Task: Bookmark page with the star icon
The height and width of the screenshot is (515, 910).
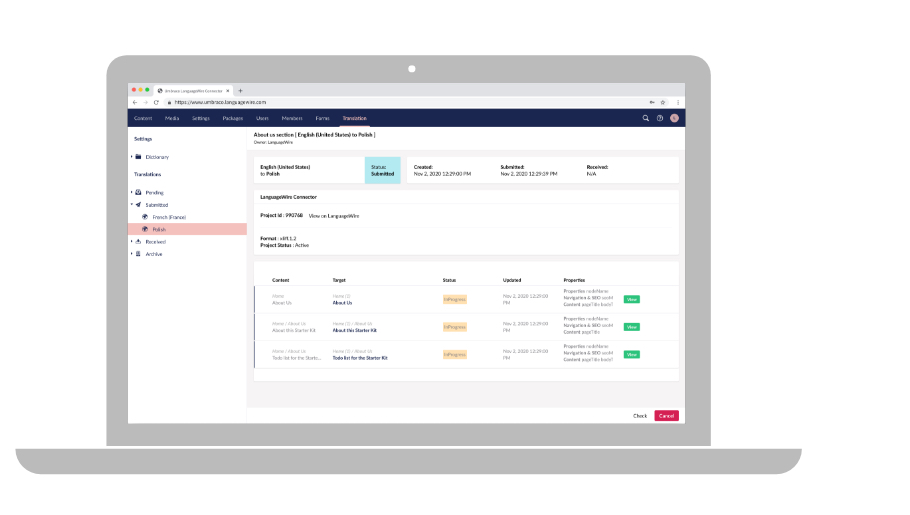Action: 663,102
